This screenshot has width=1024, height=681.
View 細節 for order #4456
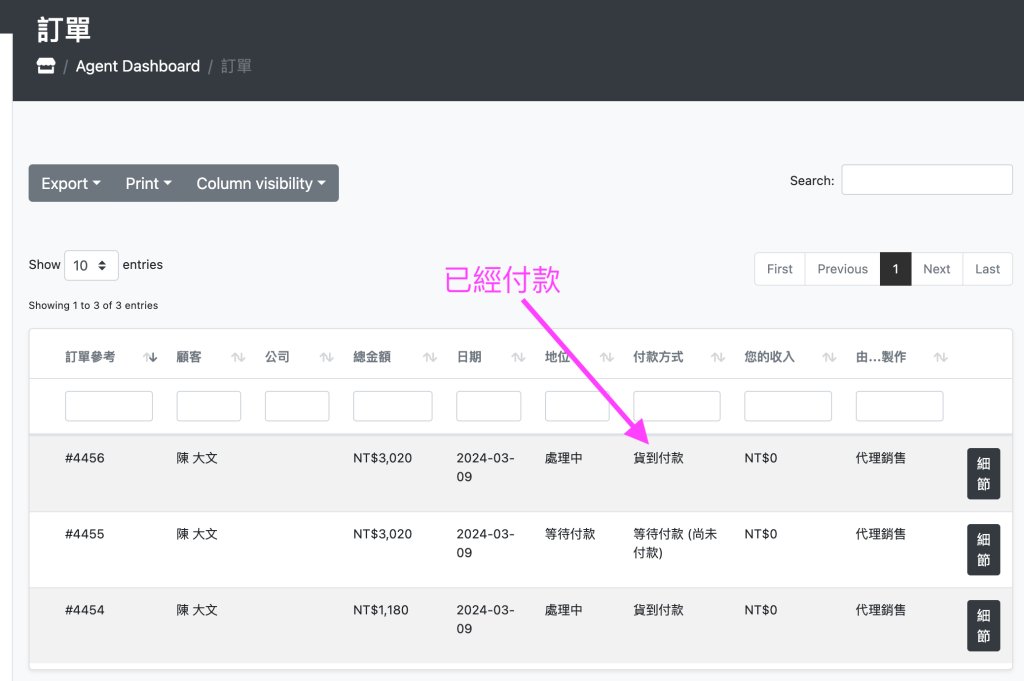coord(983,473)
